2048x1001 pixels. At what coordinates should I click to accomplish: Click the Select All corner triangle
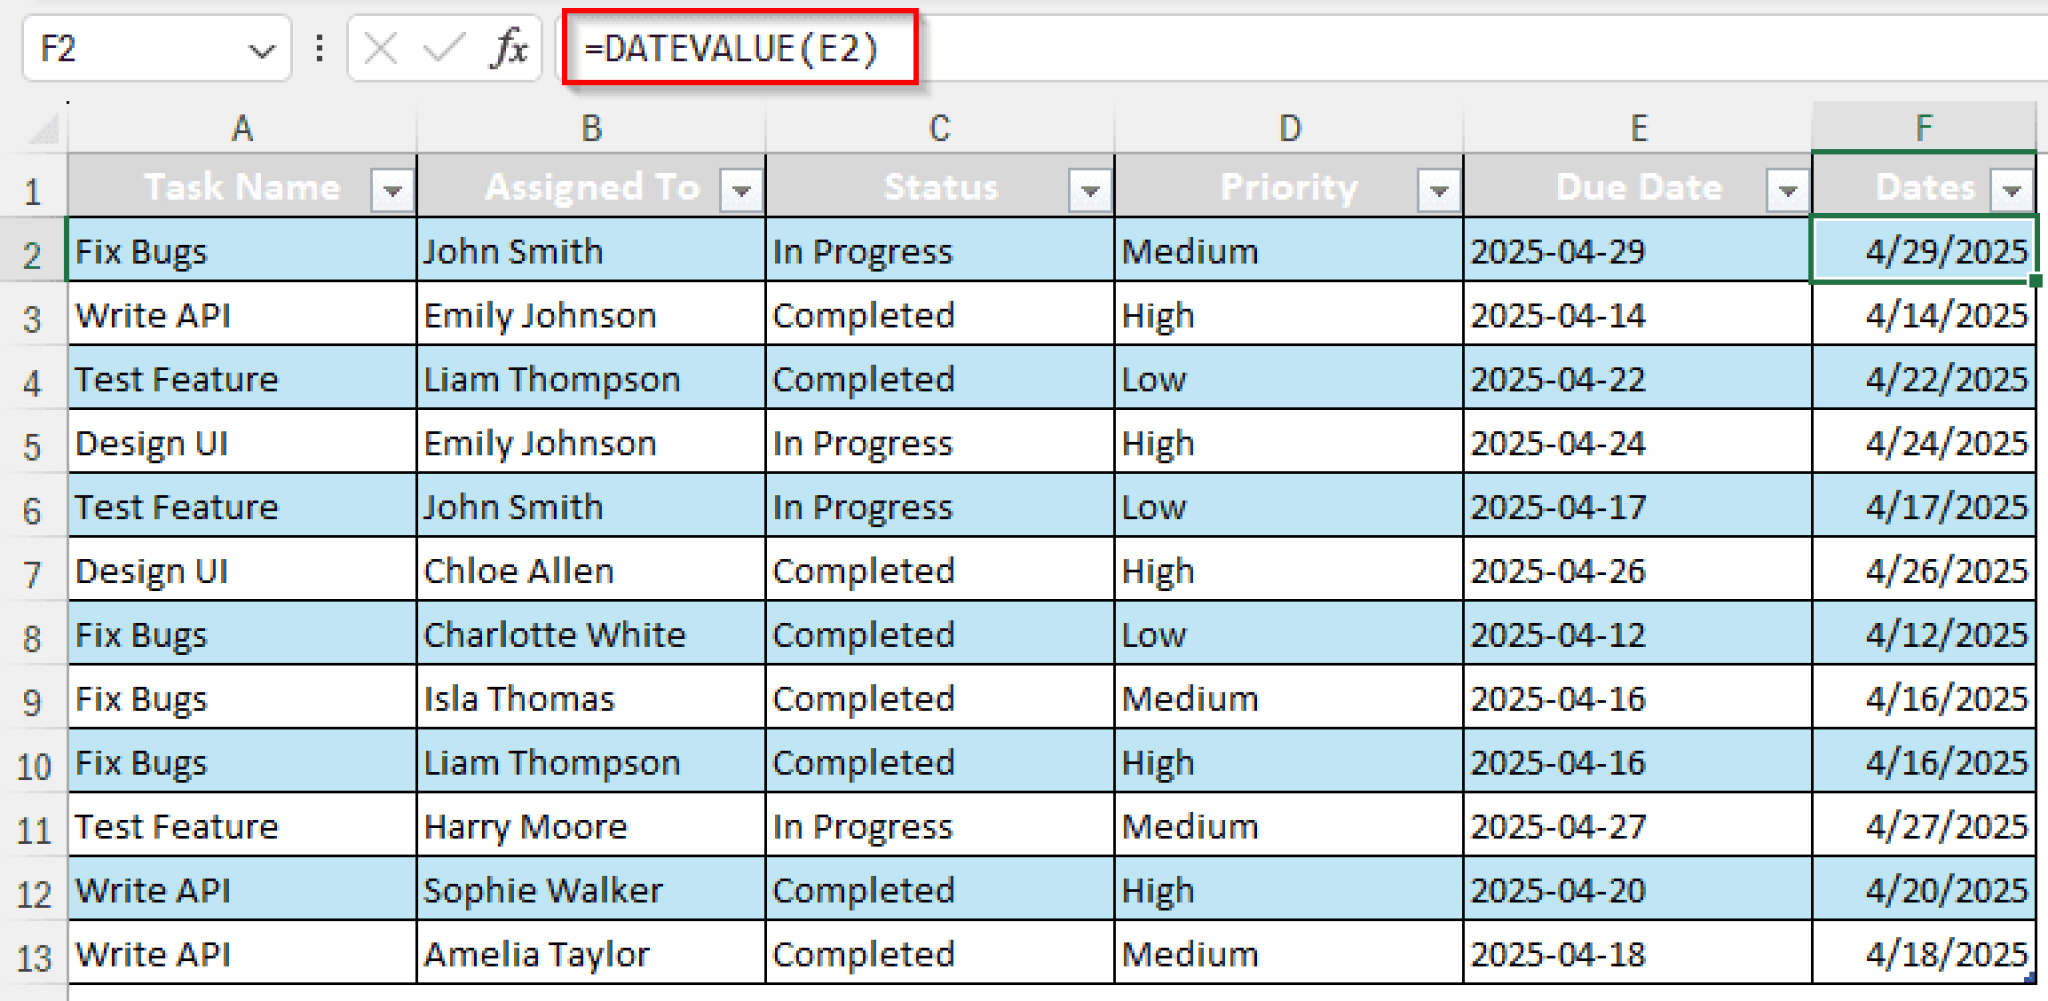[x=43, y=129]
